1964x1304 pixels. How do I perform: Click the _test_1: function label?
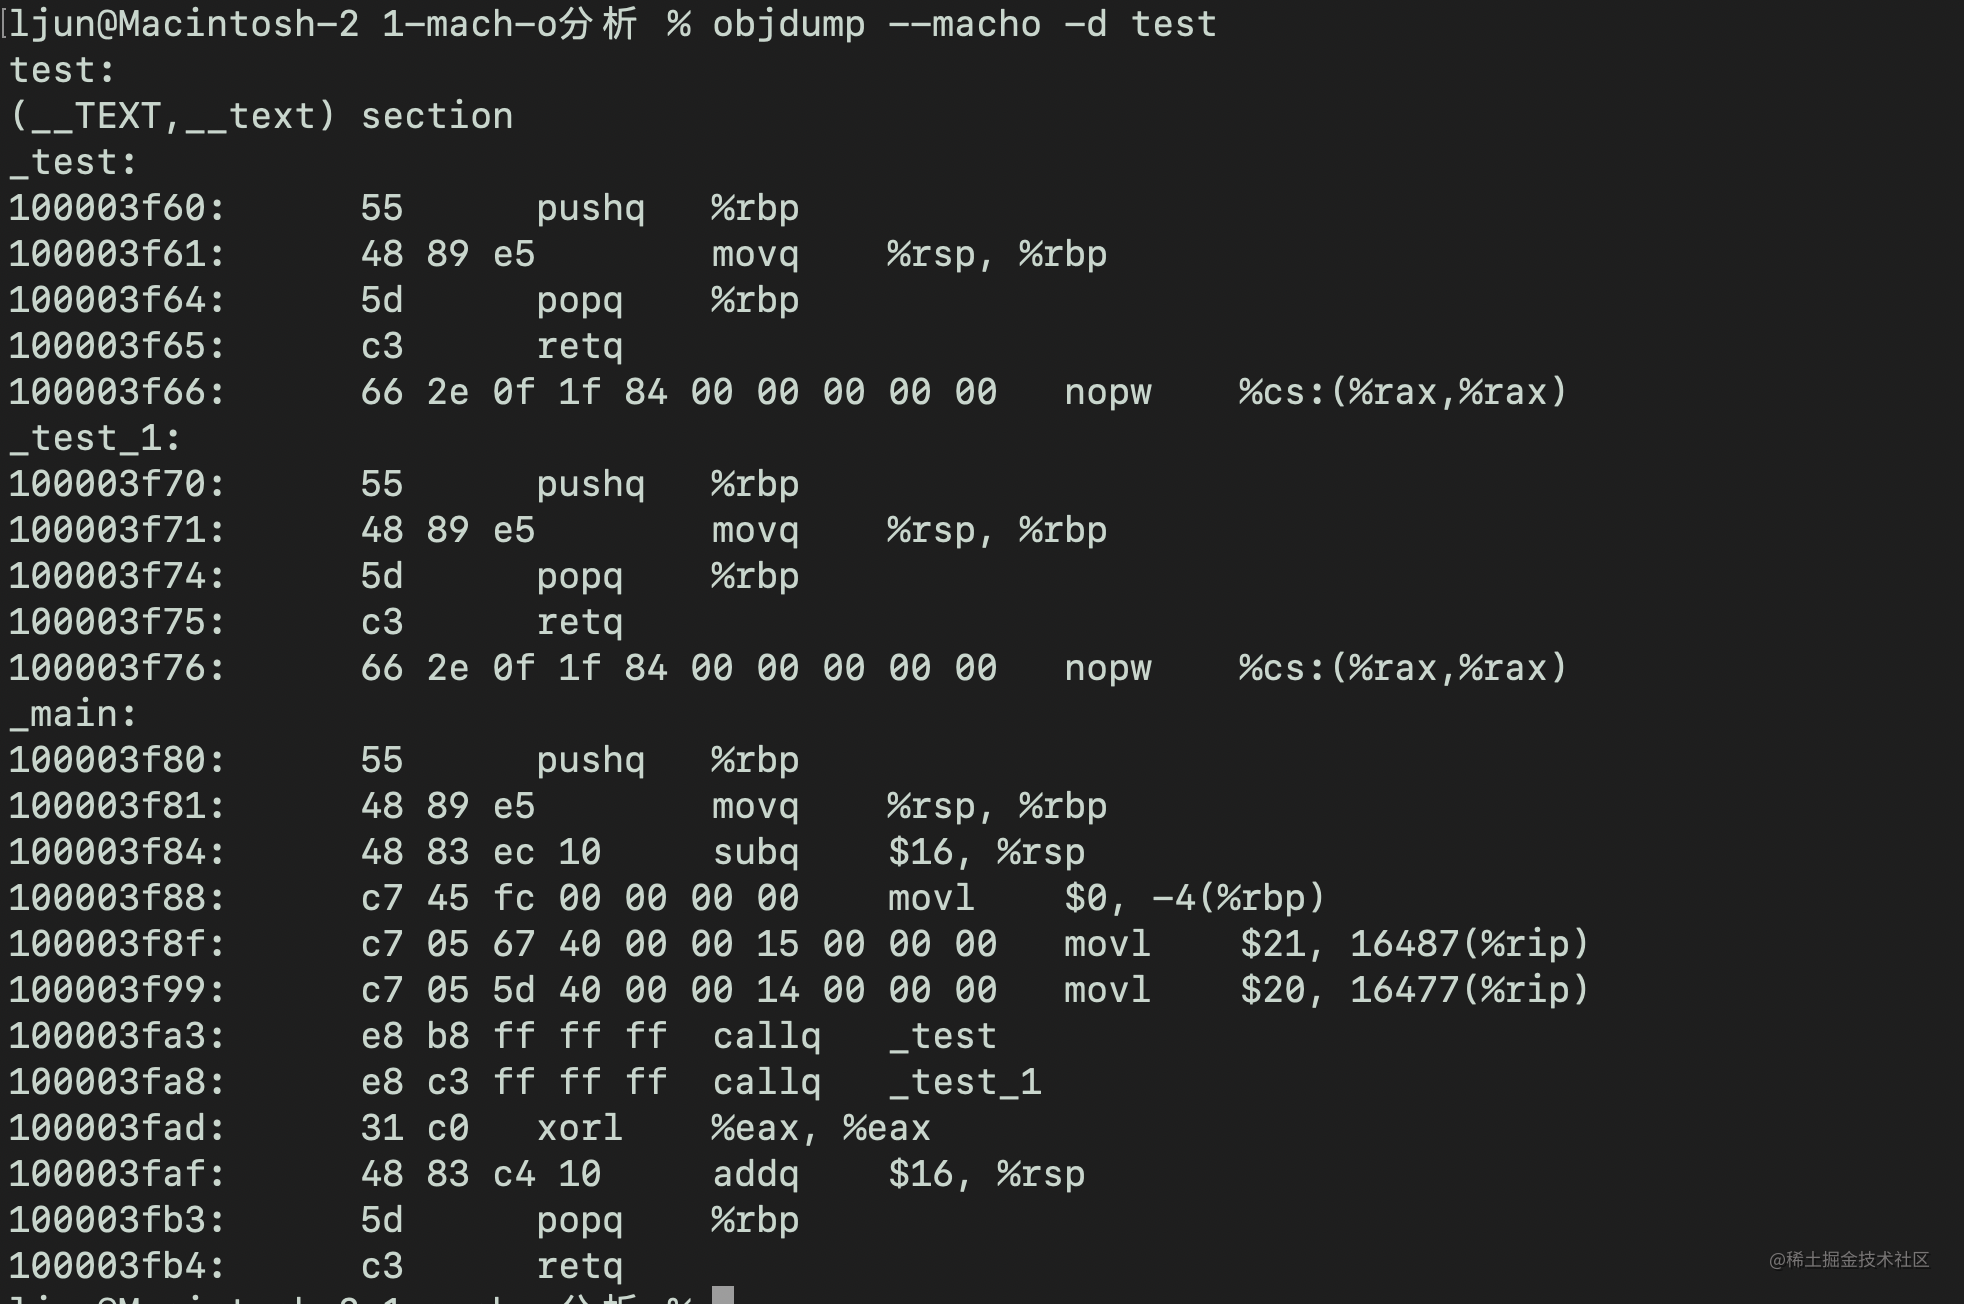tap(95, 438)
